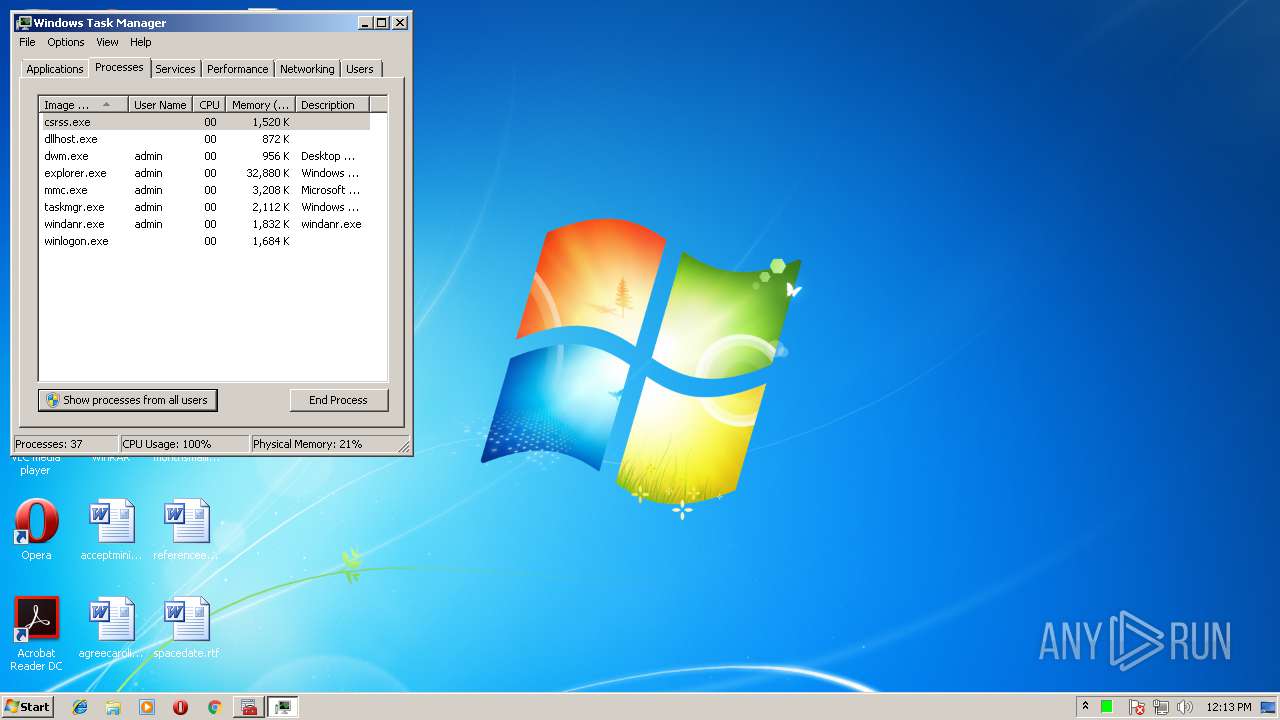Sort by the Image Name column
The image size is (1280, 720).
[x=84, y=105]
